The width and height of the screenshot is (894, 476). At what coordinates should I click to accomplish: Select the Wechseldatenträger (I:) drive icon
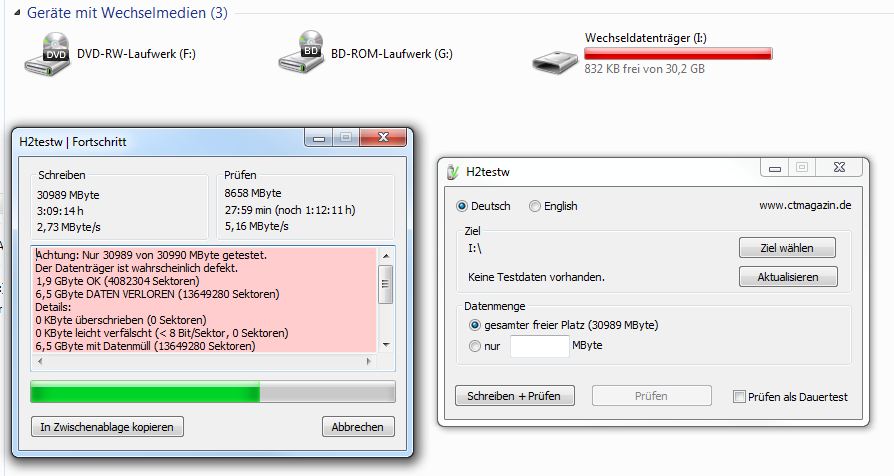[555, 61]
